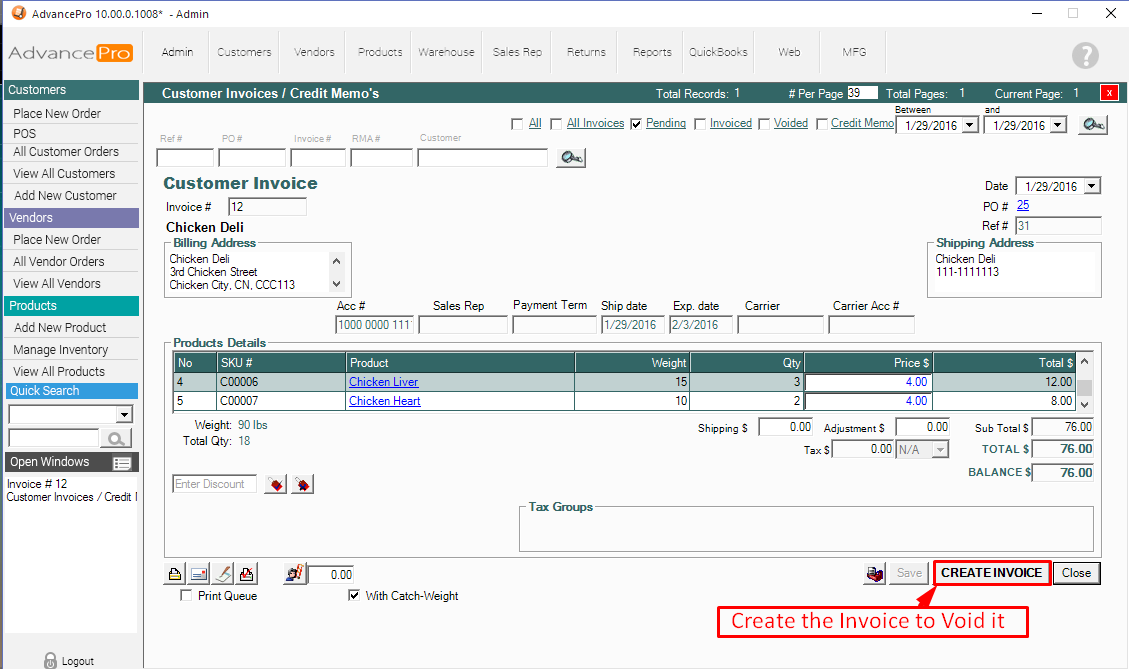Screen dimensions: 1129x669
Task: Click the search icon beside Customer field
Action: click(x=571, y=157)
